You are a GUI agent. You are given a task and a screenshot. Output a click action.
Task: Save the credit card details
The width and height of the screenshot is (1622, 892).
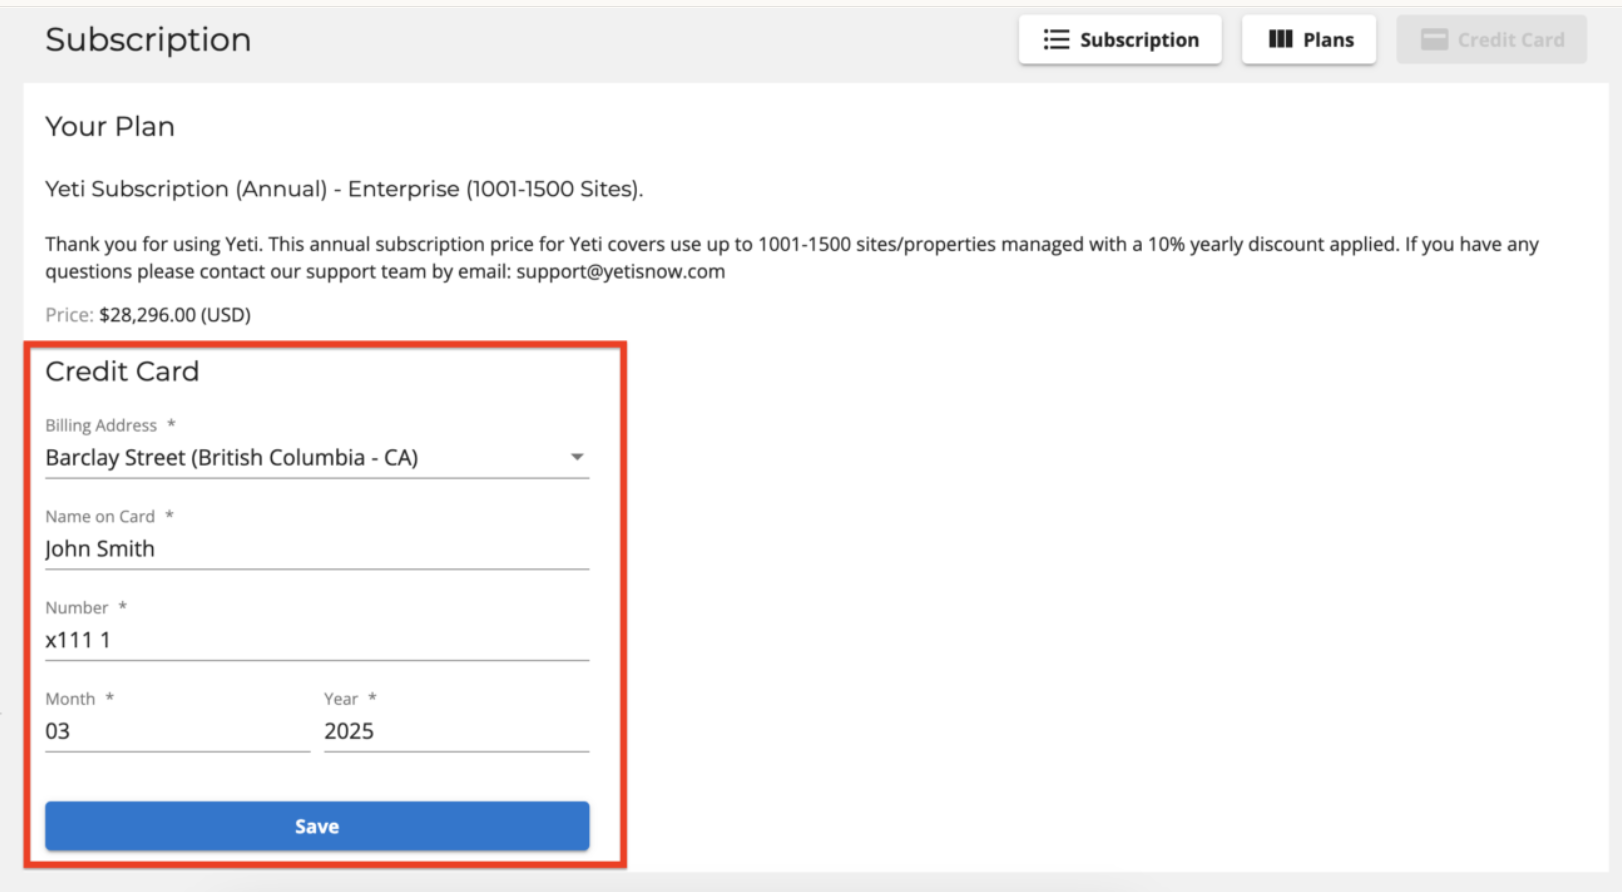coord(317,826)
